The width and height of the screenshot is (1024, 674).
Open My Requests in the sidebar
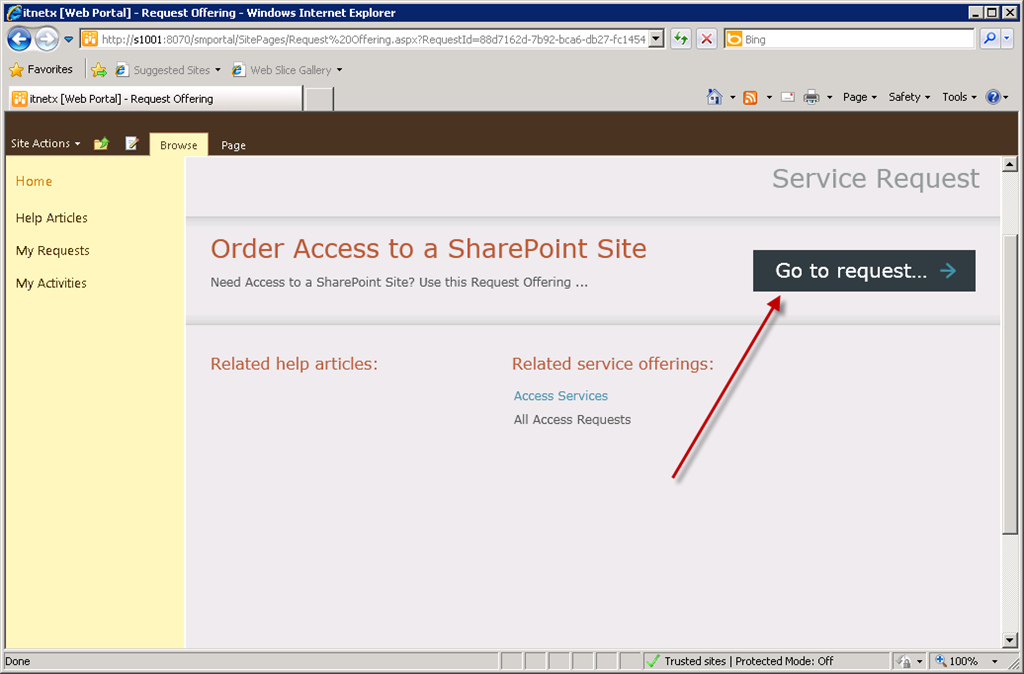point(53,251)
